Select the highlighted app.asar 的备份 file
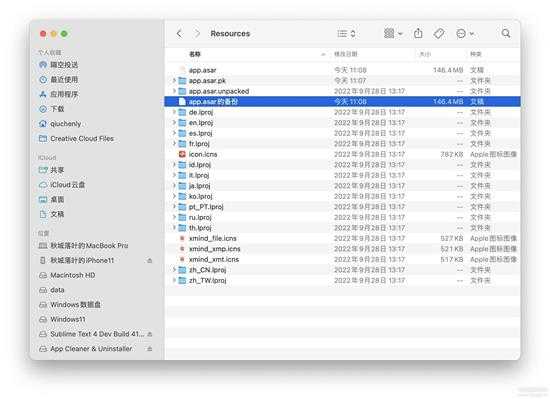The image size is (550, 399). [342, 102]
